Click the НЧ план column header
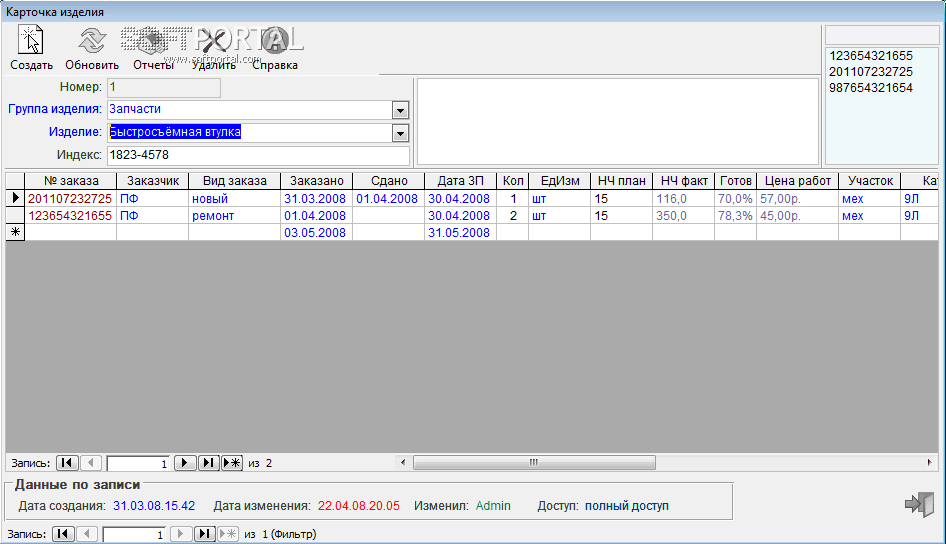Image resolution: width=946 pixels, height=544 pixels. pos(621,181)
